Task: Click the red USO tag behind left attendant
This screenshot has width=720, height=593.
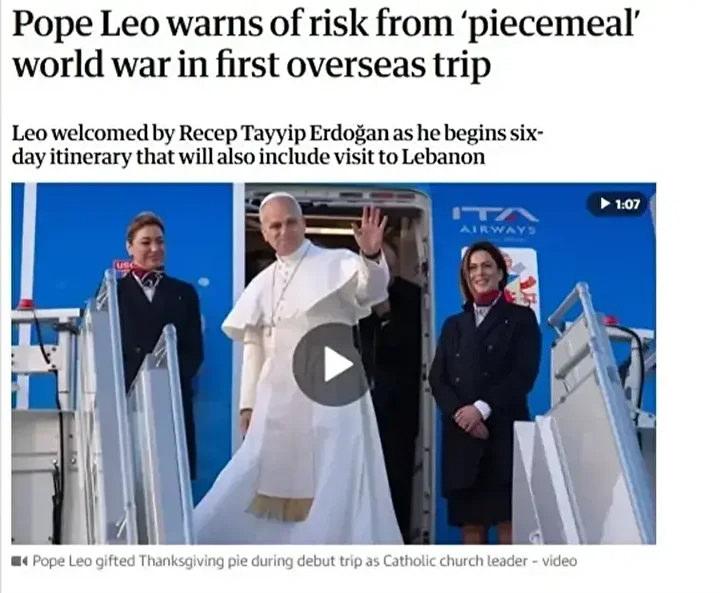Action: coord(123,265)
